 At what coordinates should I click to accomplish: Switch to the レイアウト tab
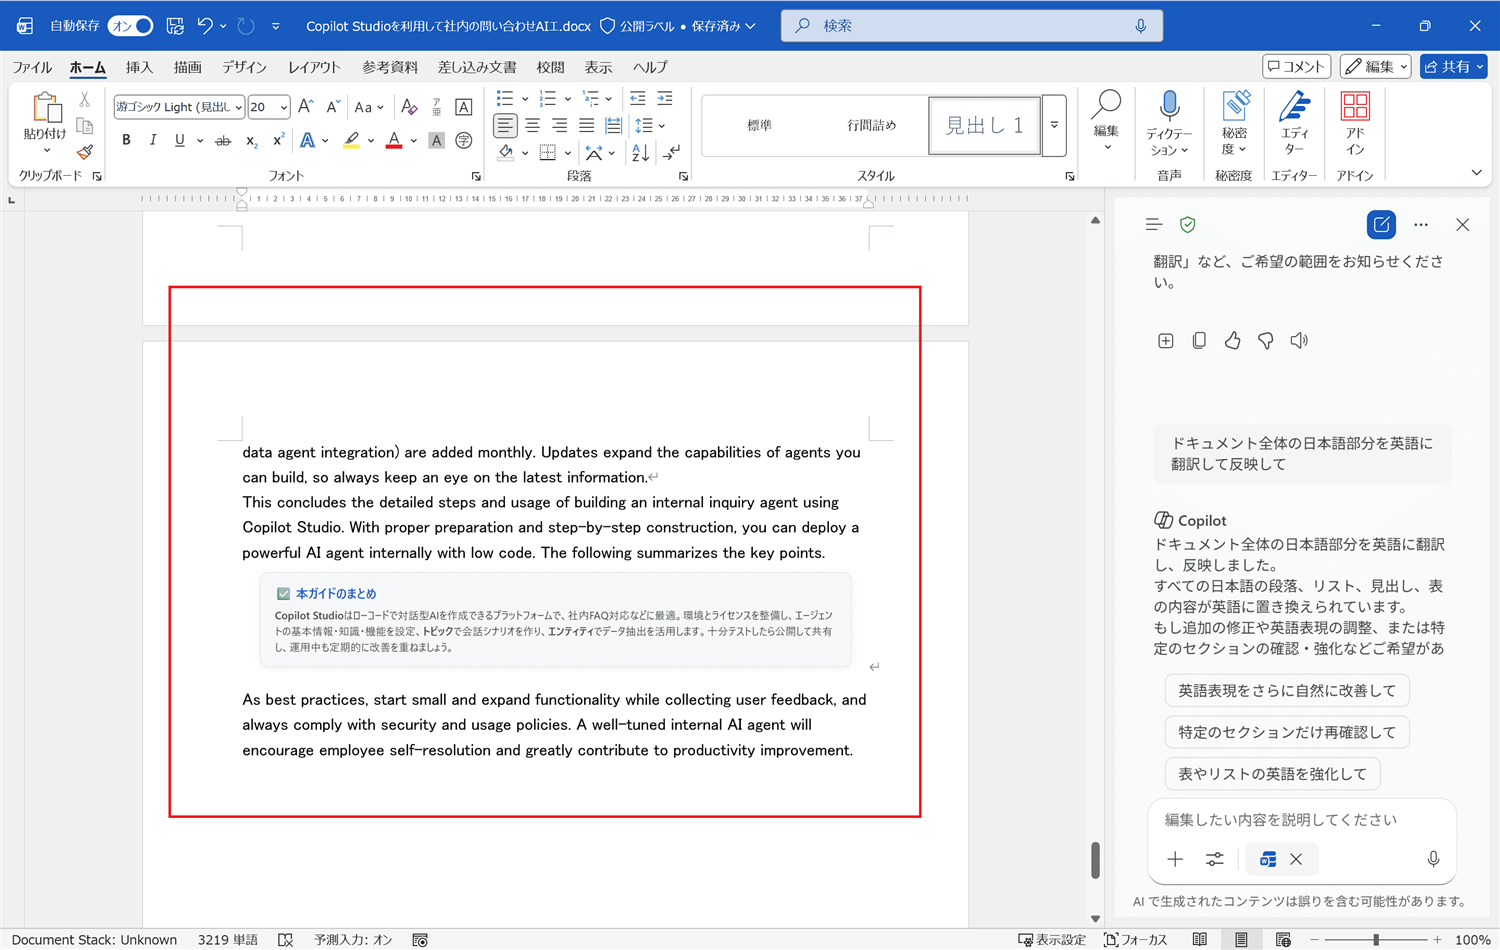click(x=314, y=67)
